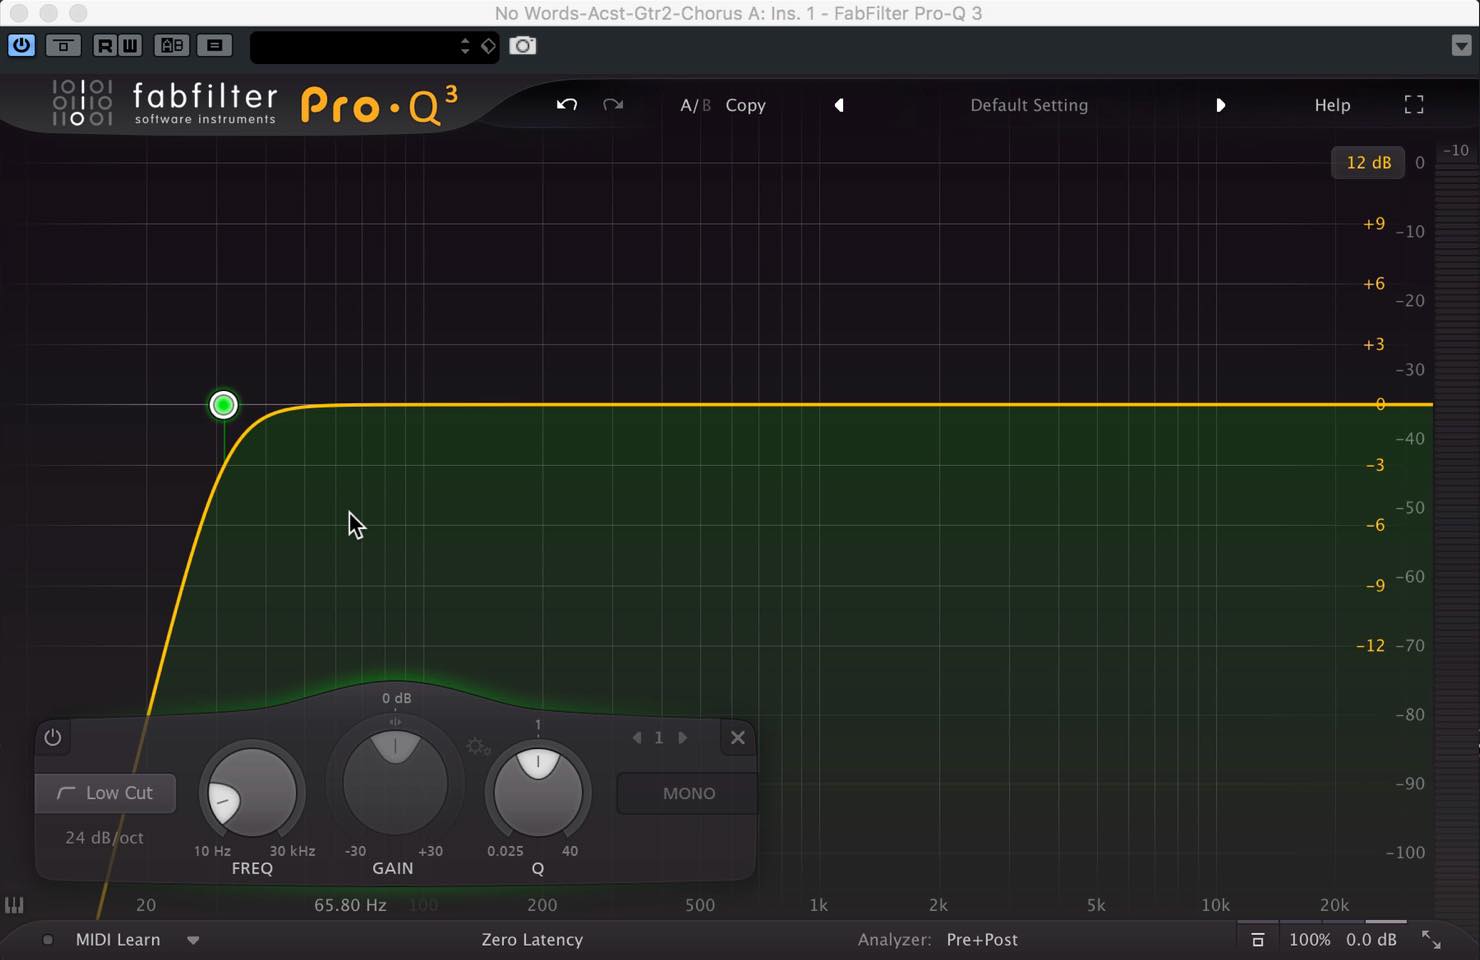Go to previous preset with left arrow
The width and height of the screenshot is (1480, 960).
click(839, 105)
